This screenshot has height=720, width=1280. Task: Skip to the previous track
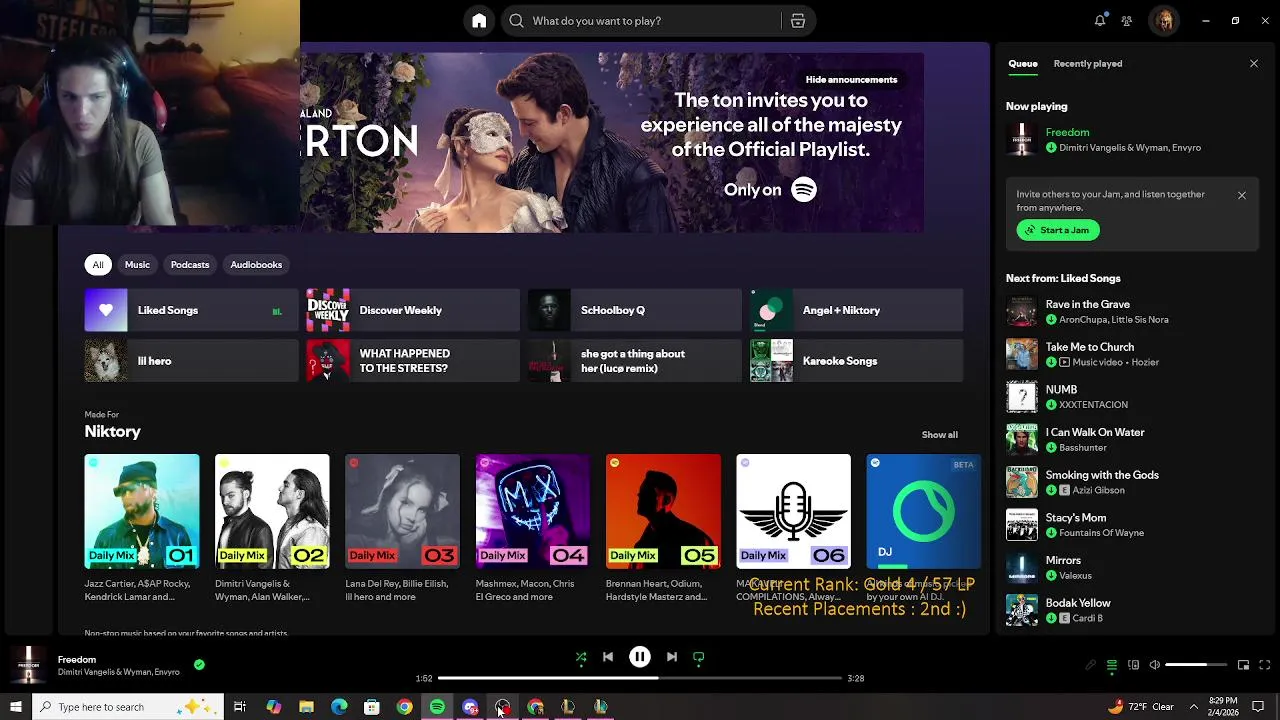coord(608,657)
